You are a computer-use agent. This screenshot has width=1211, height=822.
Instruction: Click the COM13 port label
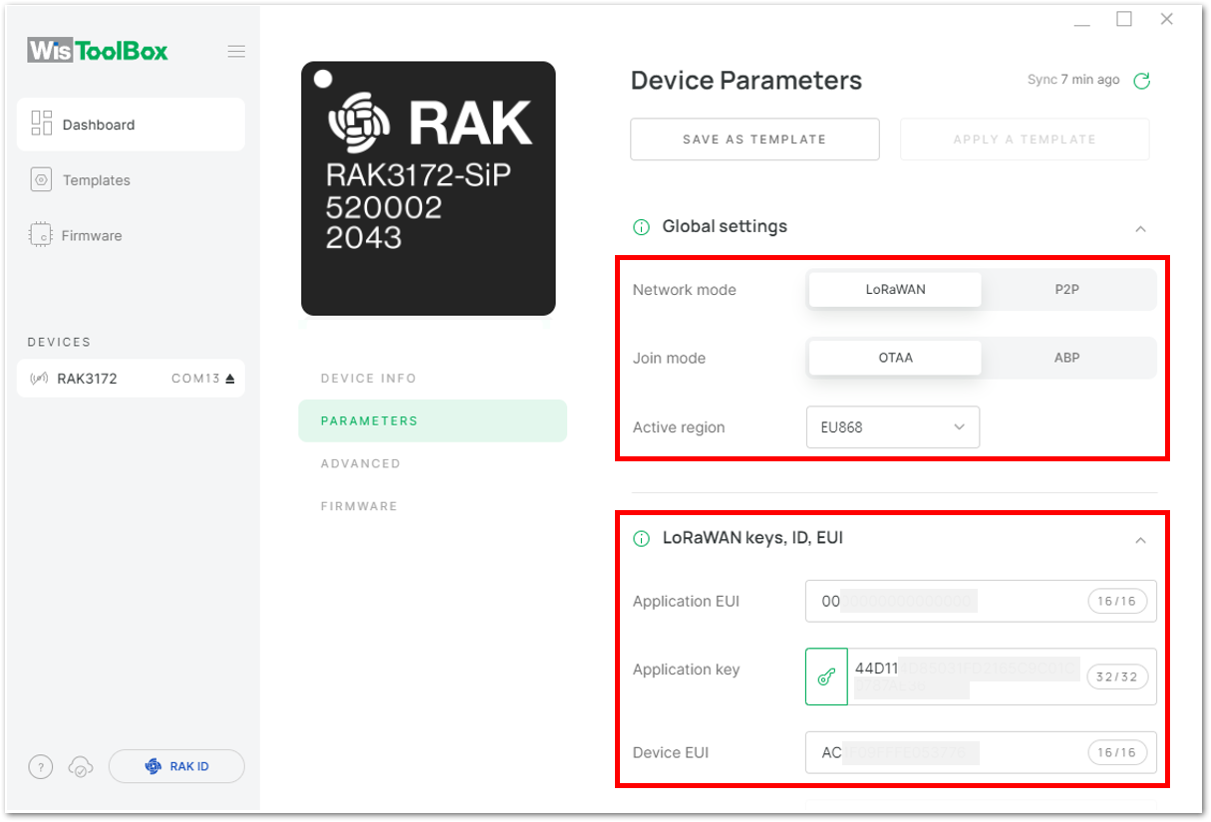click(195, 379)
